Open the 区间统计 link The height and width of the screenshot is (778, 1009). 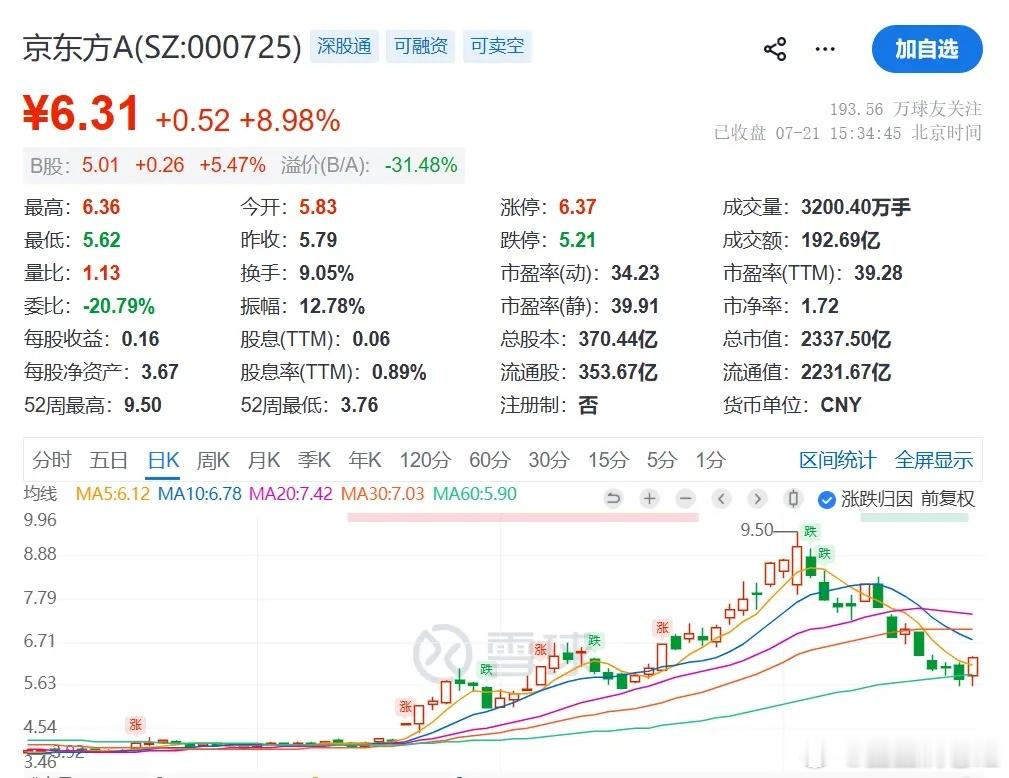tap(837, 460)
